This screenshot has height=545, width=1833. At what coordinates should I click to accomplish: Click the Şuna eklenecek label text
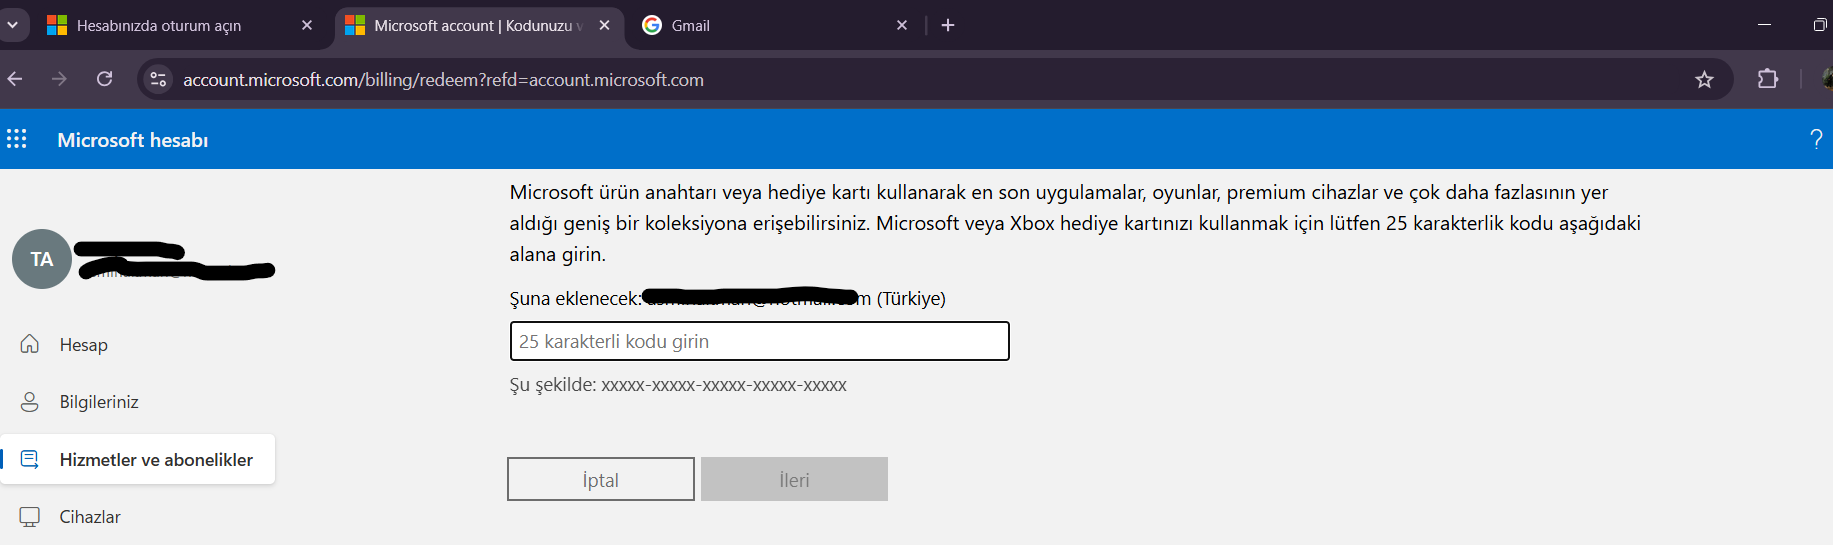tap(575, 298)
